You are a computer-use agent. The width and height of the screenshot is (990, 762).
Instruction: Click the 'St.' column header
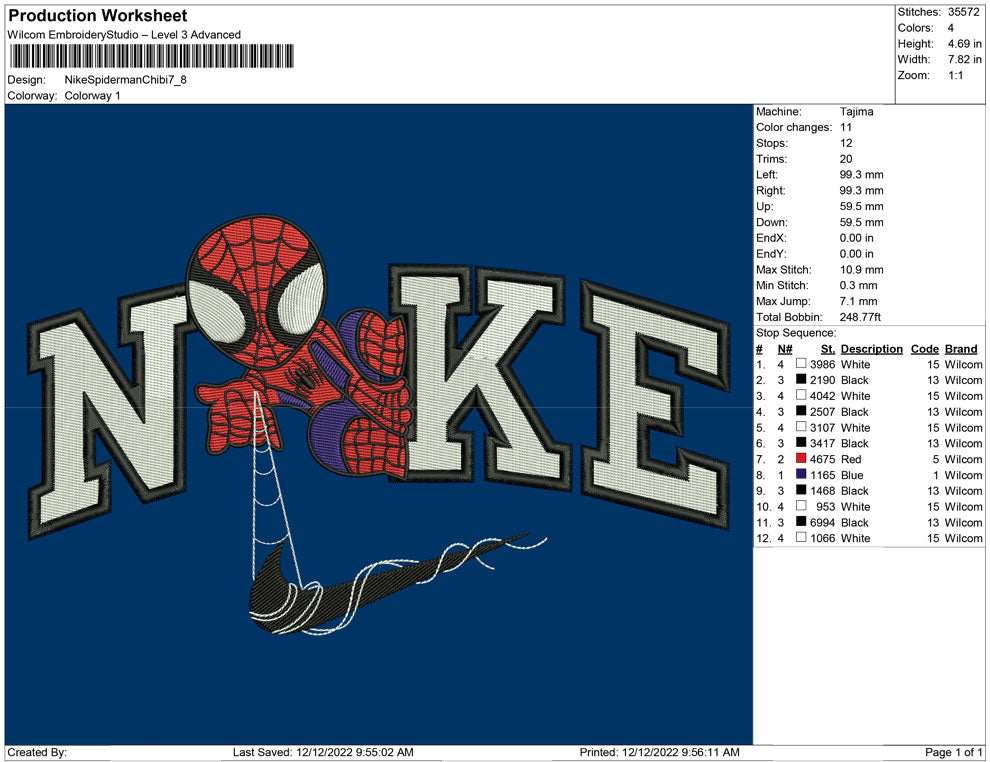point(828,348)
